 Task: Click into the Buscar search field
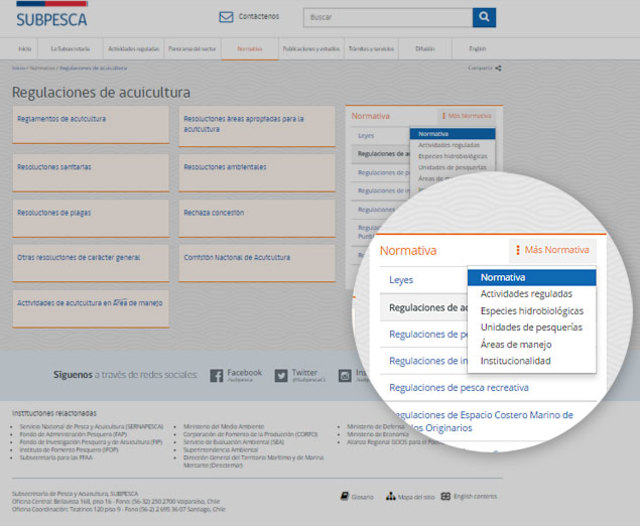[388, 18]
